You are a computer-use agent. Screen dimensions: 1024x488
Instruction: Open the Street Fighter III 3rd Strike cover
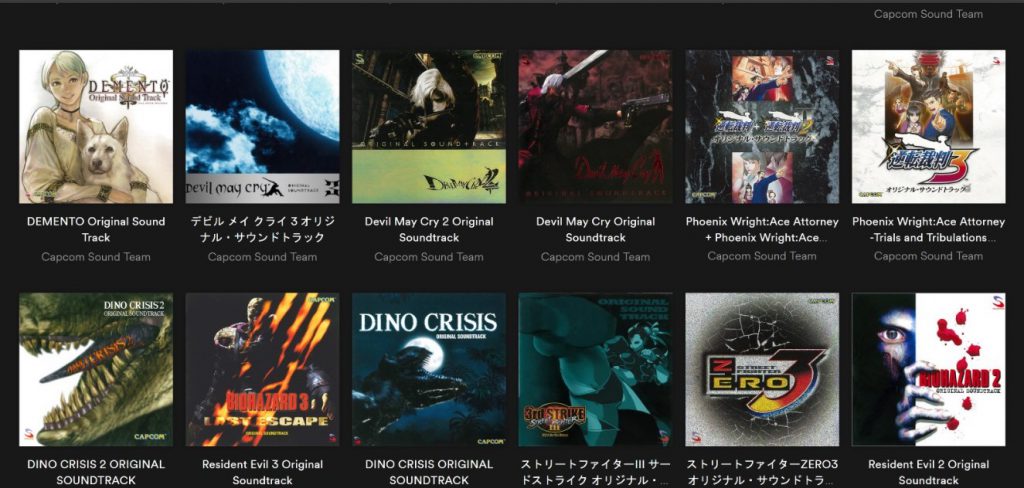point(596,370)
